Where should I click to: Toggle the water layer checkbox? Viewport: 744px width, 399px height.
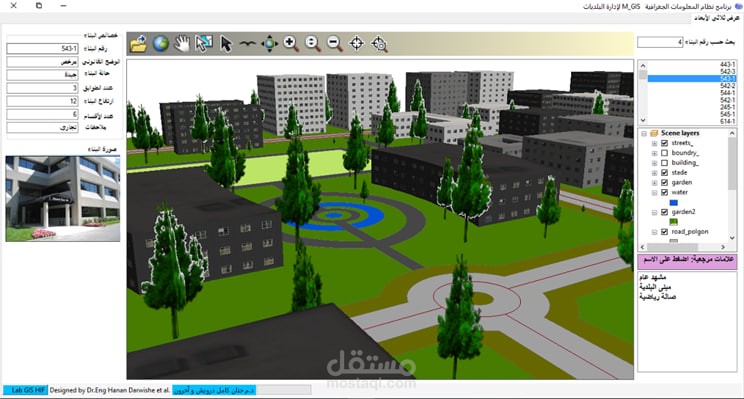pos(664,193)
